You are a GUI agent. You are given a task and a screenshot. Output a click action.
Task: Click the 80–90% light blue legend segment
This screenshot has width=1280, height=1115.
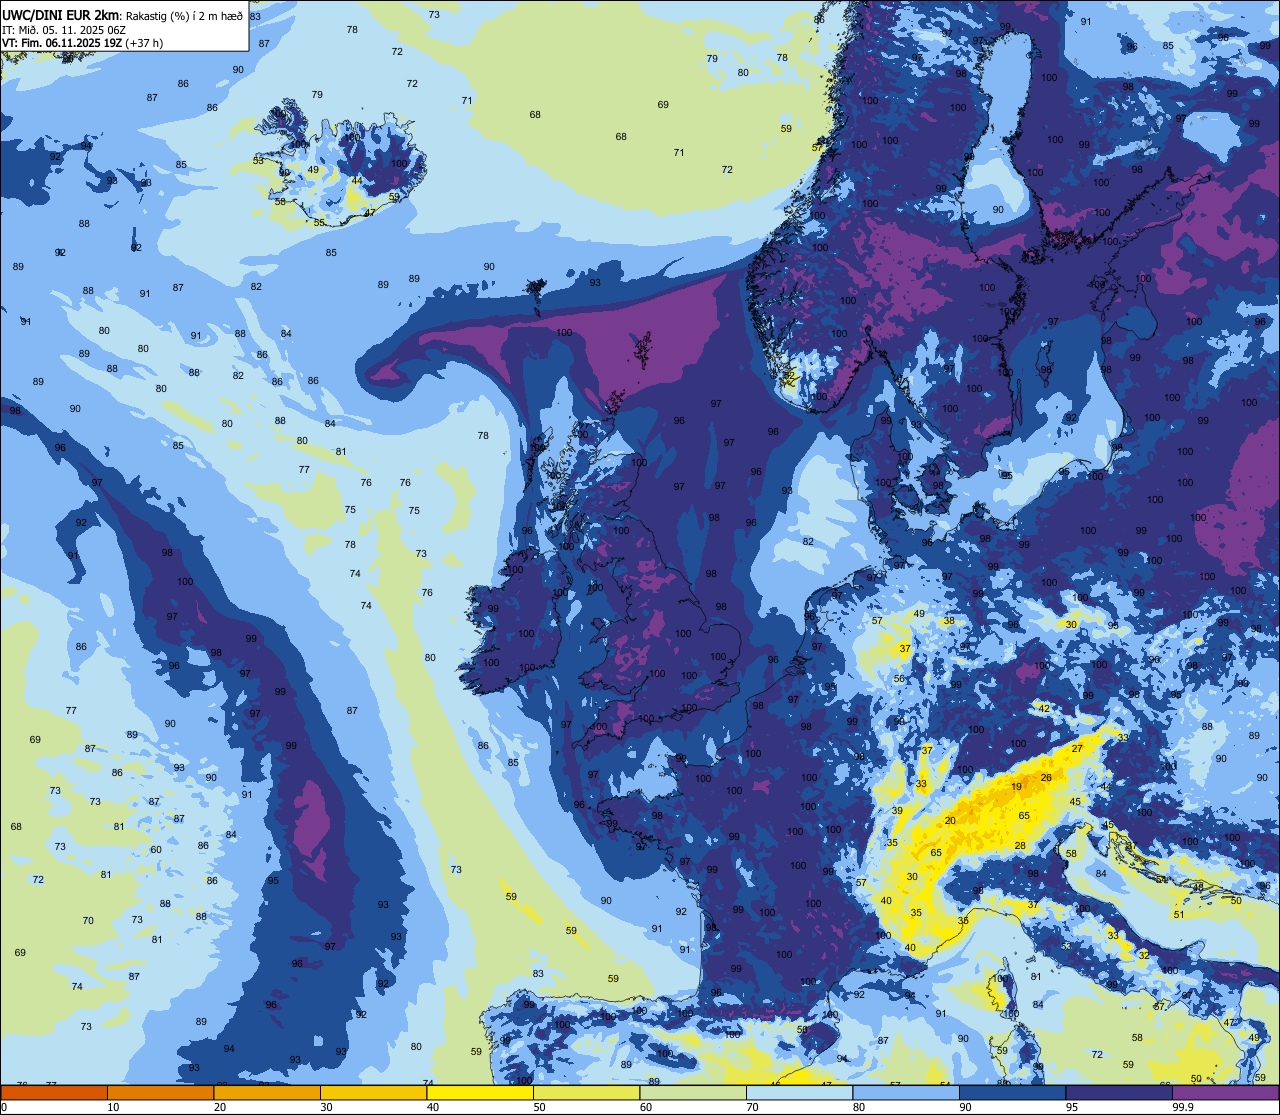click(x=906, y=1092)
